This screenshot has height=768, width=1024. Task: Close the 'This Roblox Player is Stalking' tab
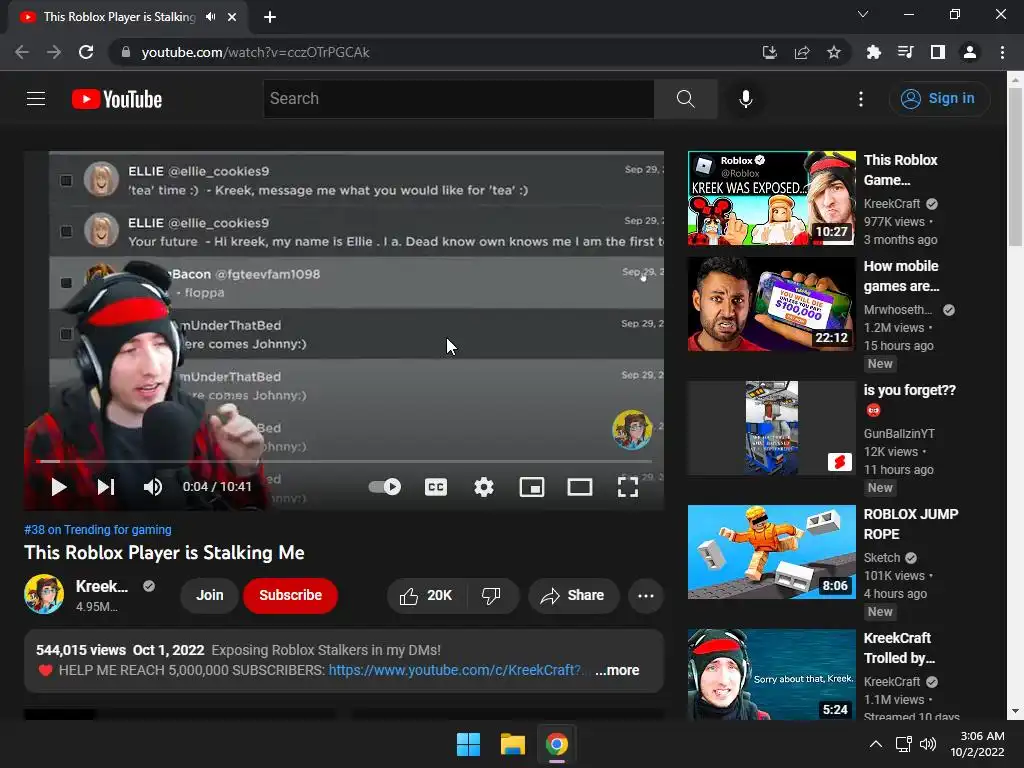point(232,17)
